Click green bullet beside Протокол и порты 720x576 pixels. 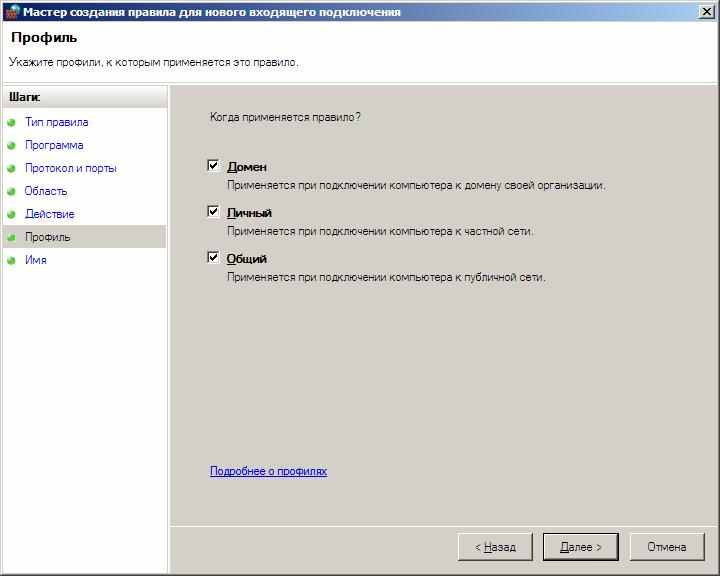point(11,169)
